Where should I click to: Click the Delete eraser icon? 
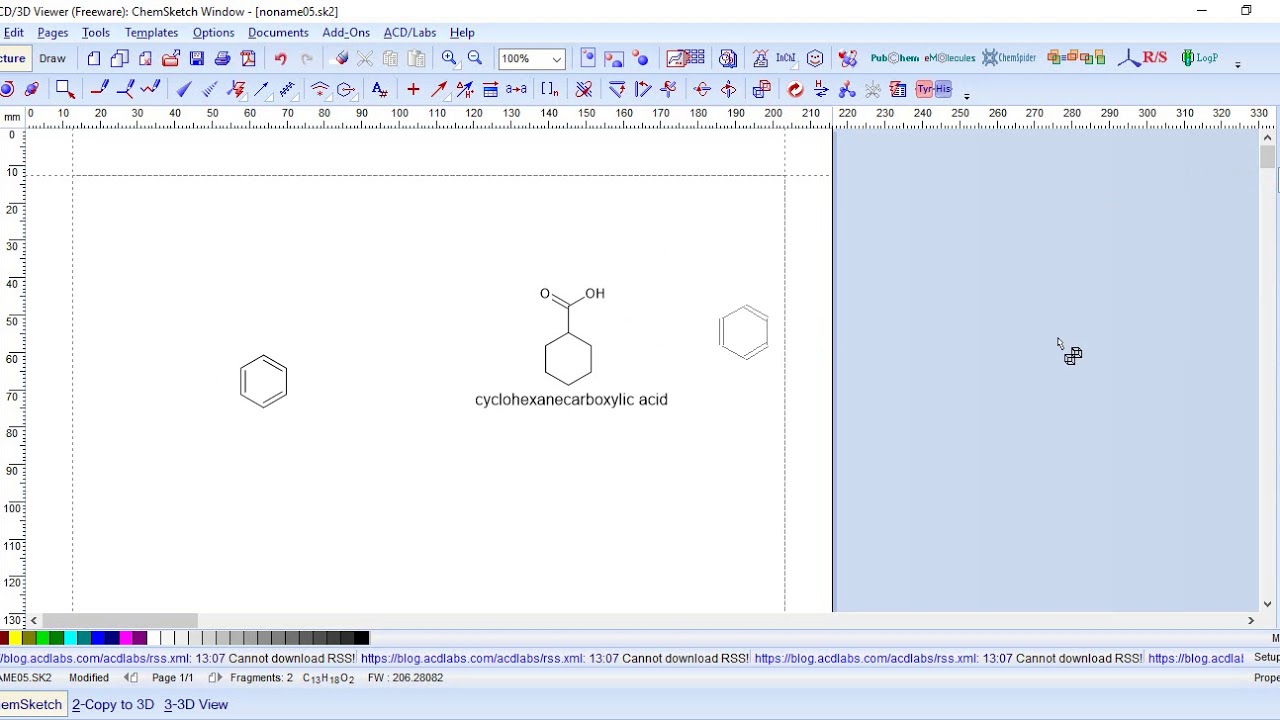(x=341, y=59)
